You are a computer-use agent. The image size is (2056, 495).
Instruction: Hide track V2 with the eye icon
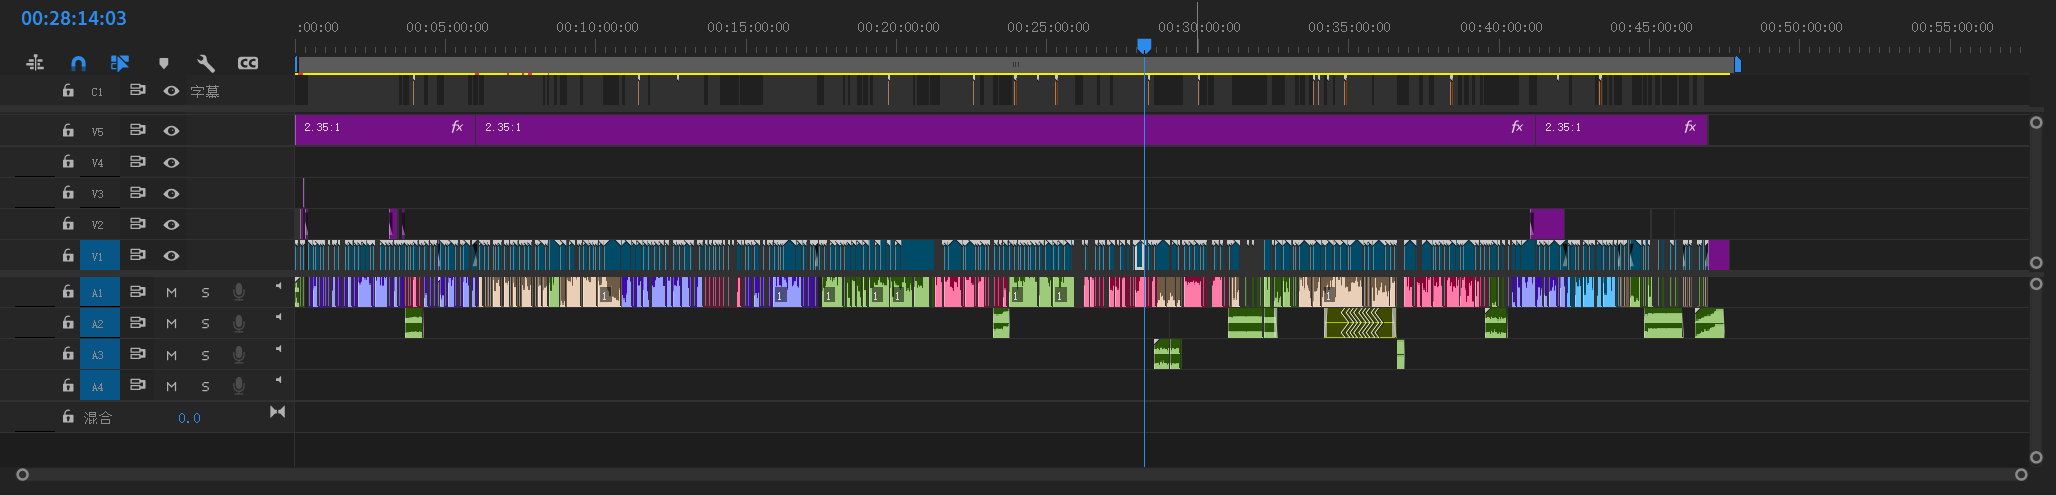(x=171, y=225)
